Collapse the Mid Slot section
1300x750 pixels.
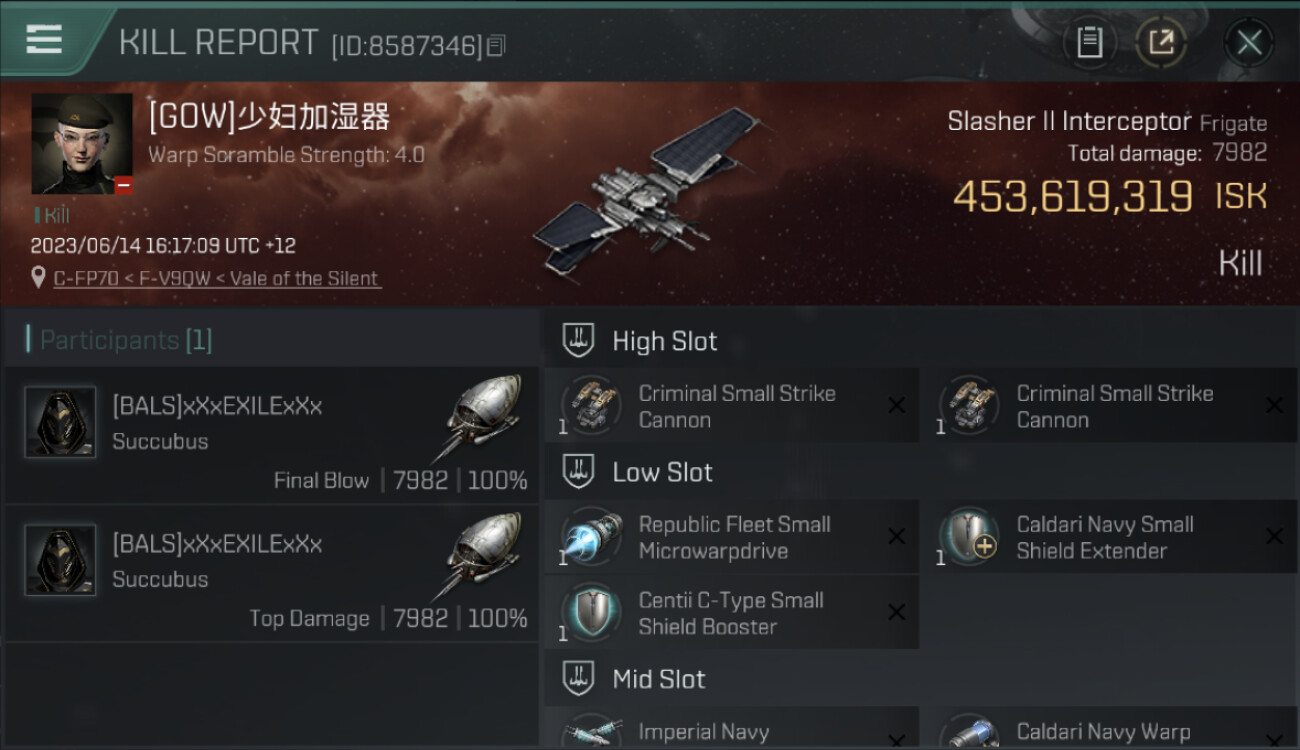coord(578,679)
